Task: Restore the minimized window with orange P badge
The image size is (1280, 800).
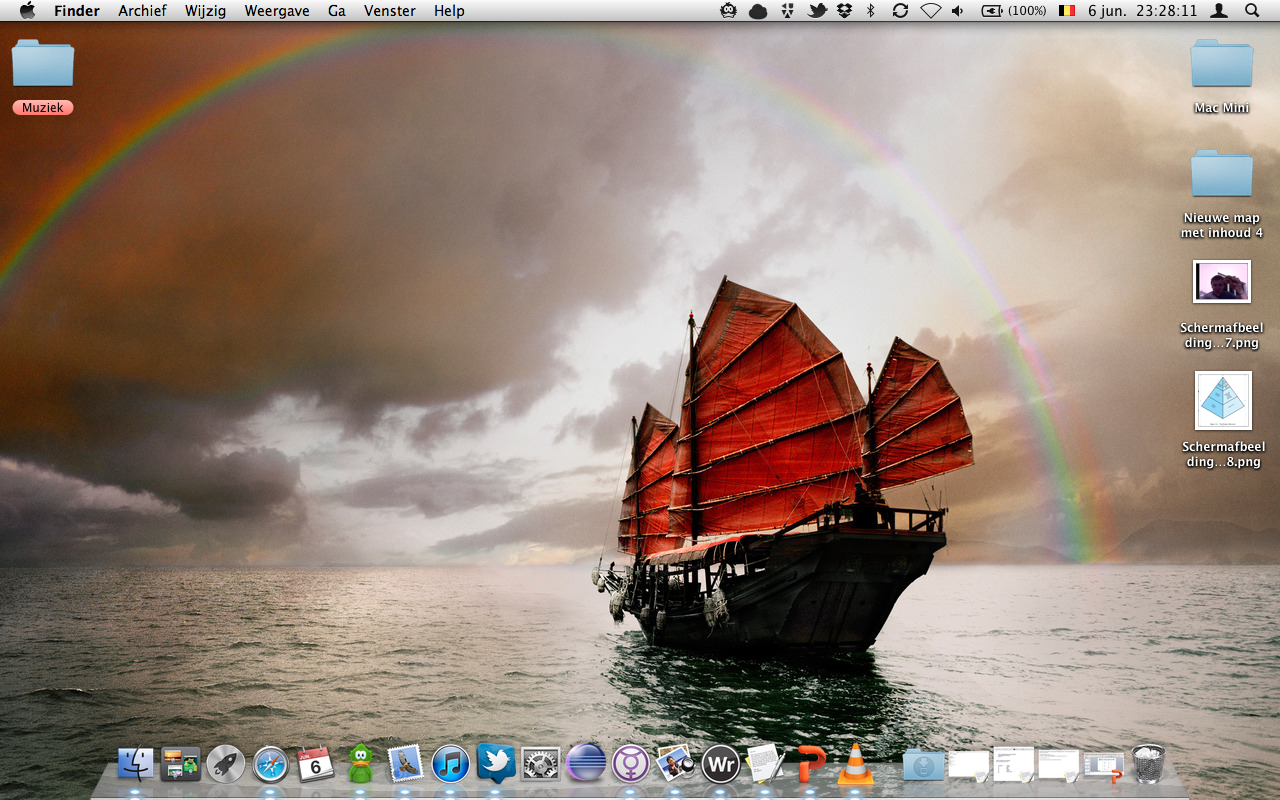Action: tap(1104, 766)
